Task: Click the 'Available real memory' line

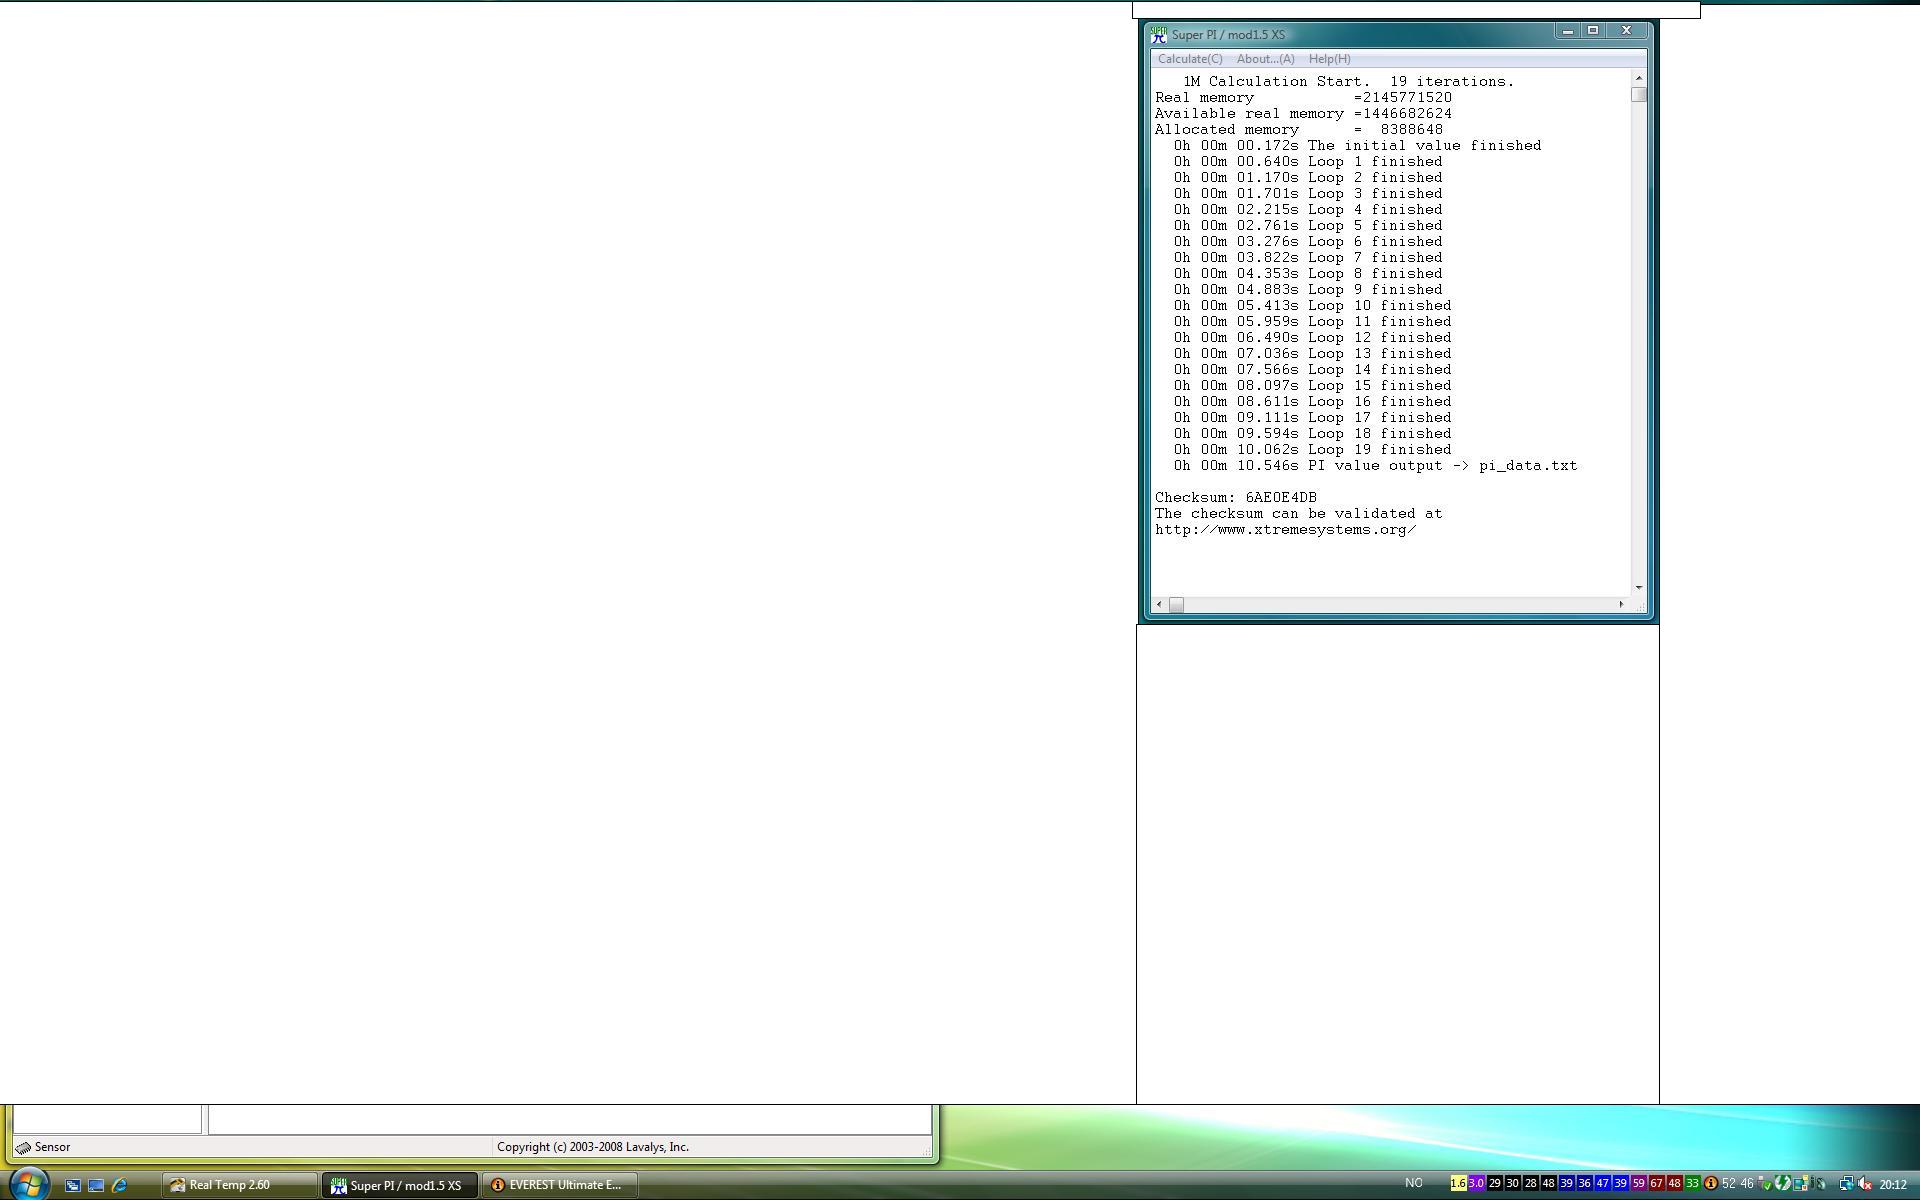Action: [x=1303, y=114]
